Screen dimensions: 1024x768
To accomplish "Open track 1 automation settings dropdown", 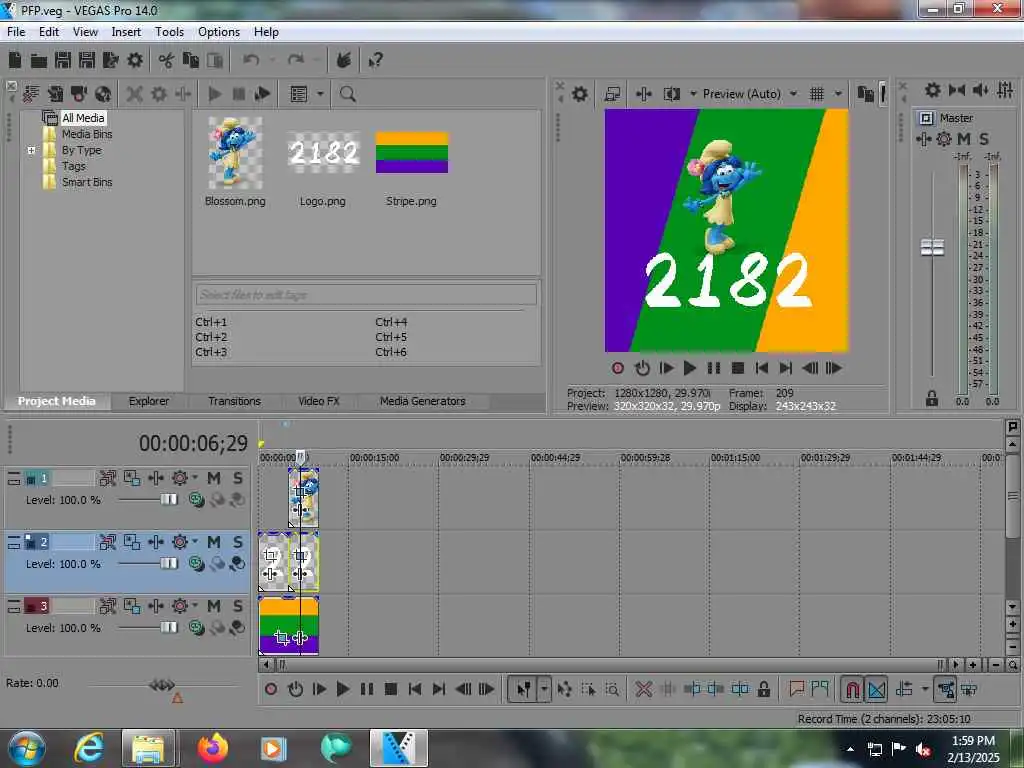I will click(x=195, y=477).
